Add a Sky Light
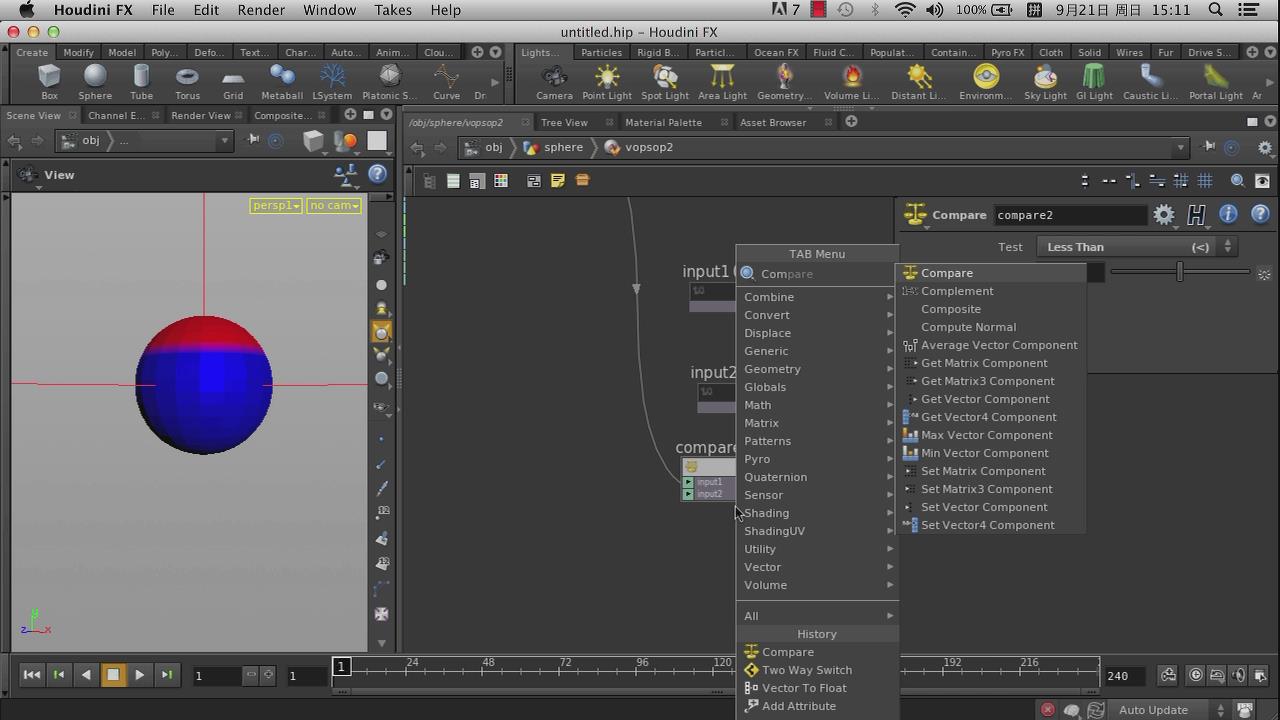 (x=1045, y=82)
